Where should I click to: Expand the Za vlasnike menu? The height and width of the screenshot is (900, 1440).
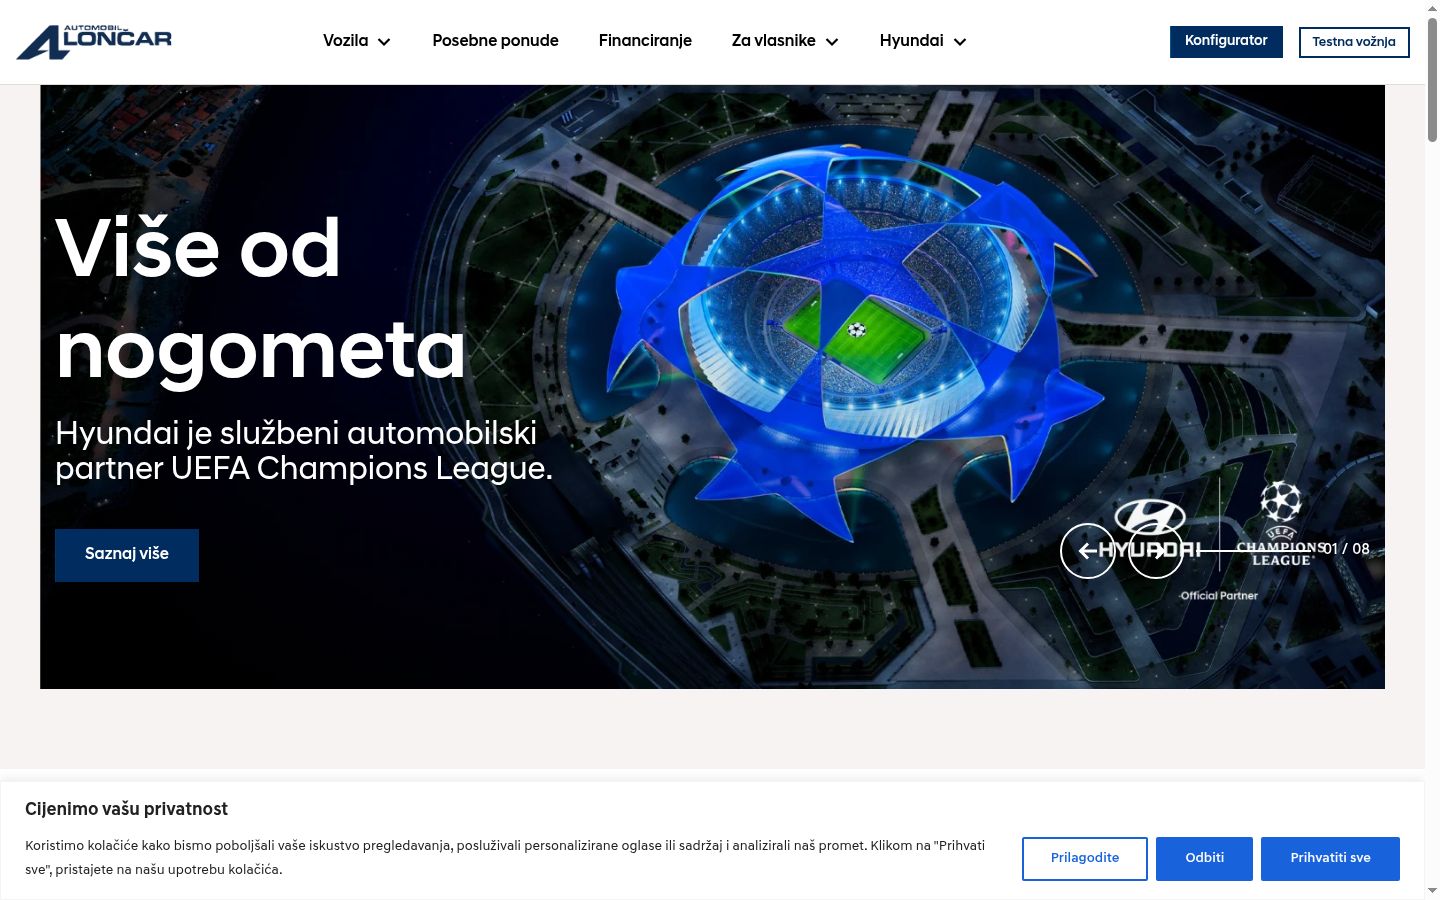coord(785,41)
